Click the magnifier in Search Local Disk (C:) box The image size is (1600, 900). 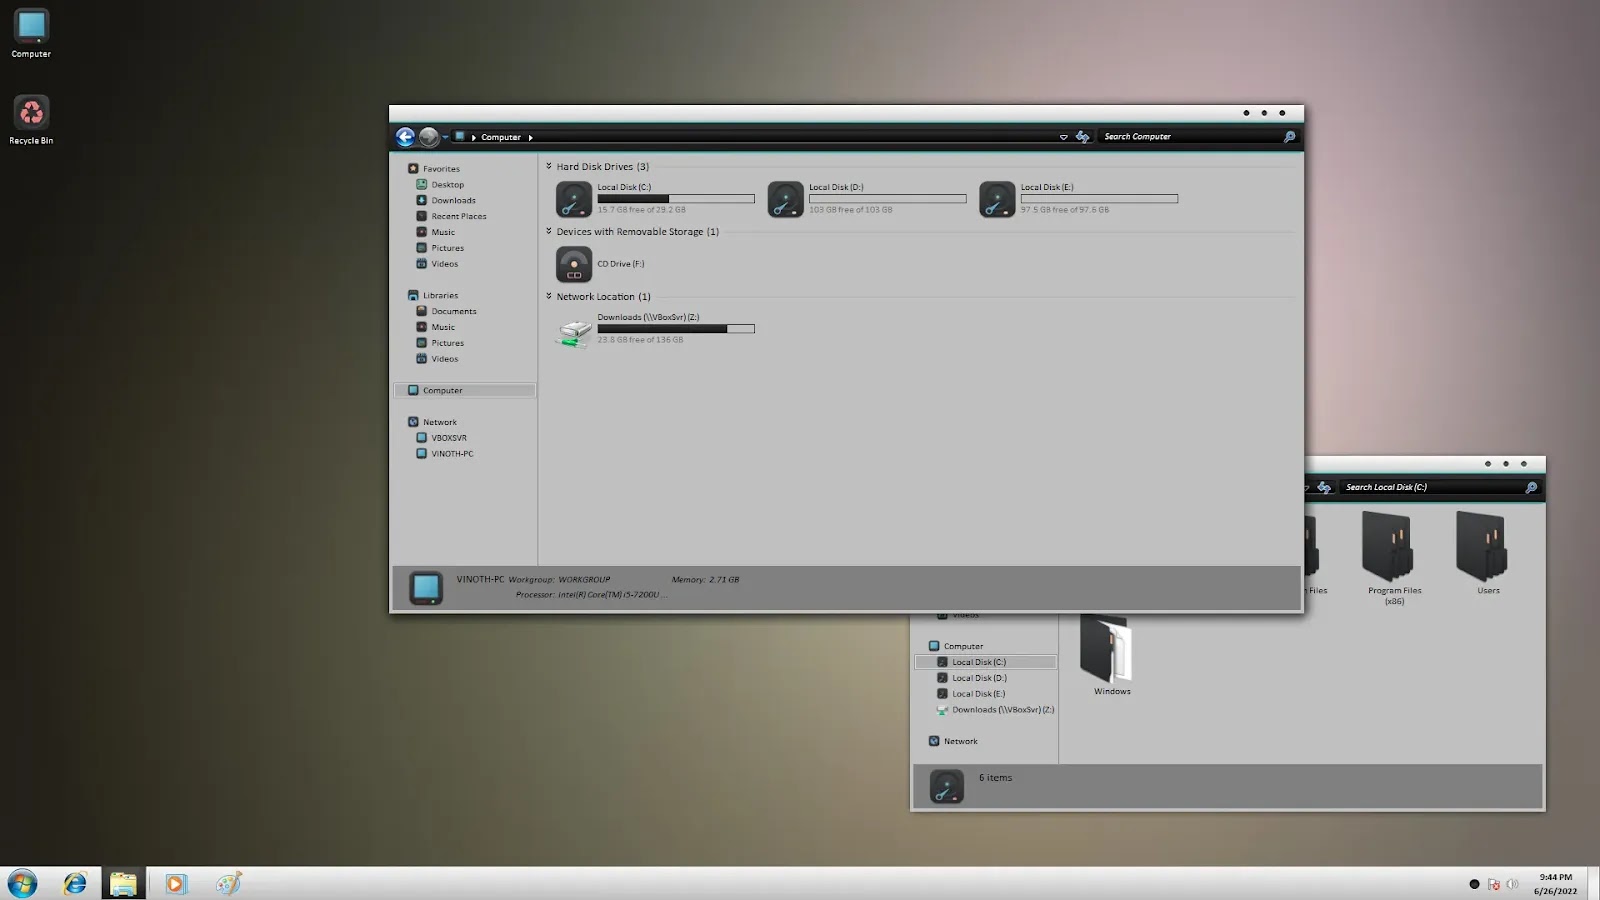[1531, 488]
